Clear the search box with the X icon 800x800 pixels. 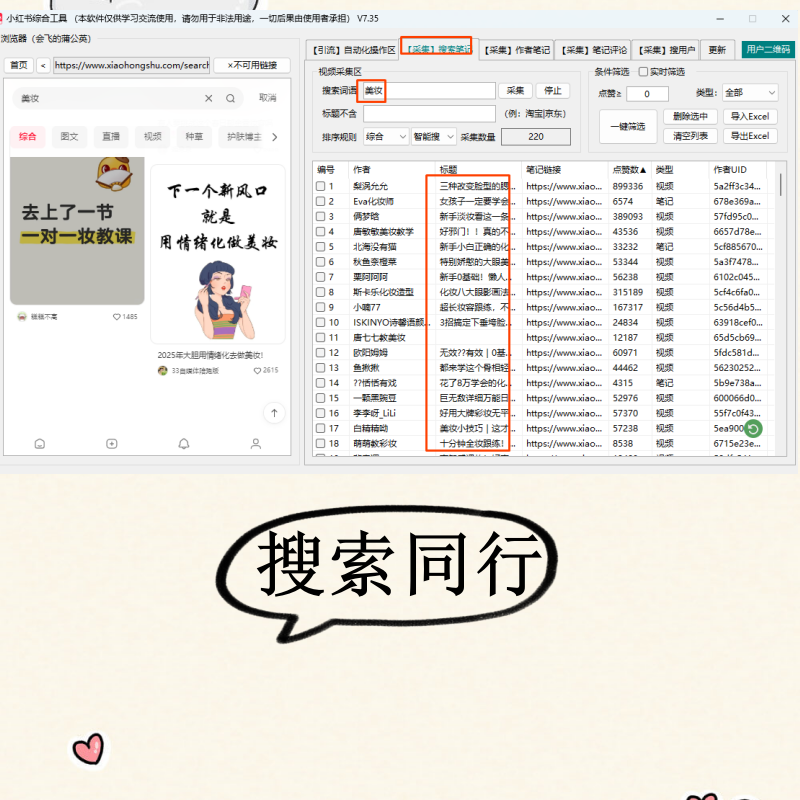point(209,98)
